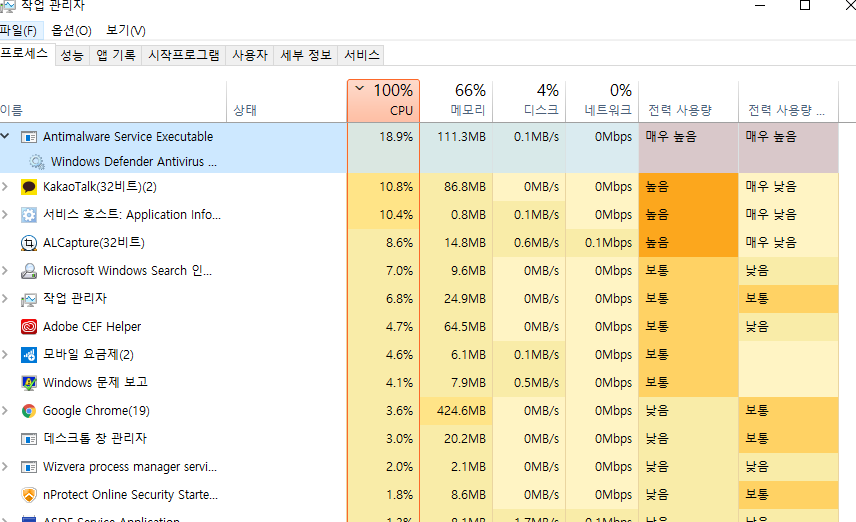Click the 서비스 호스트 Application Info gear icon

28,215
